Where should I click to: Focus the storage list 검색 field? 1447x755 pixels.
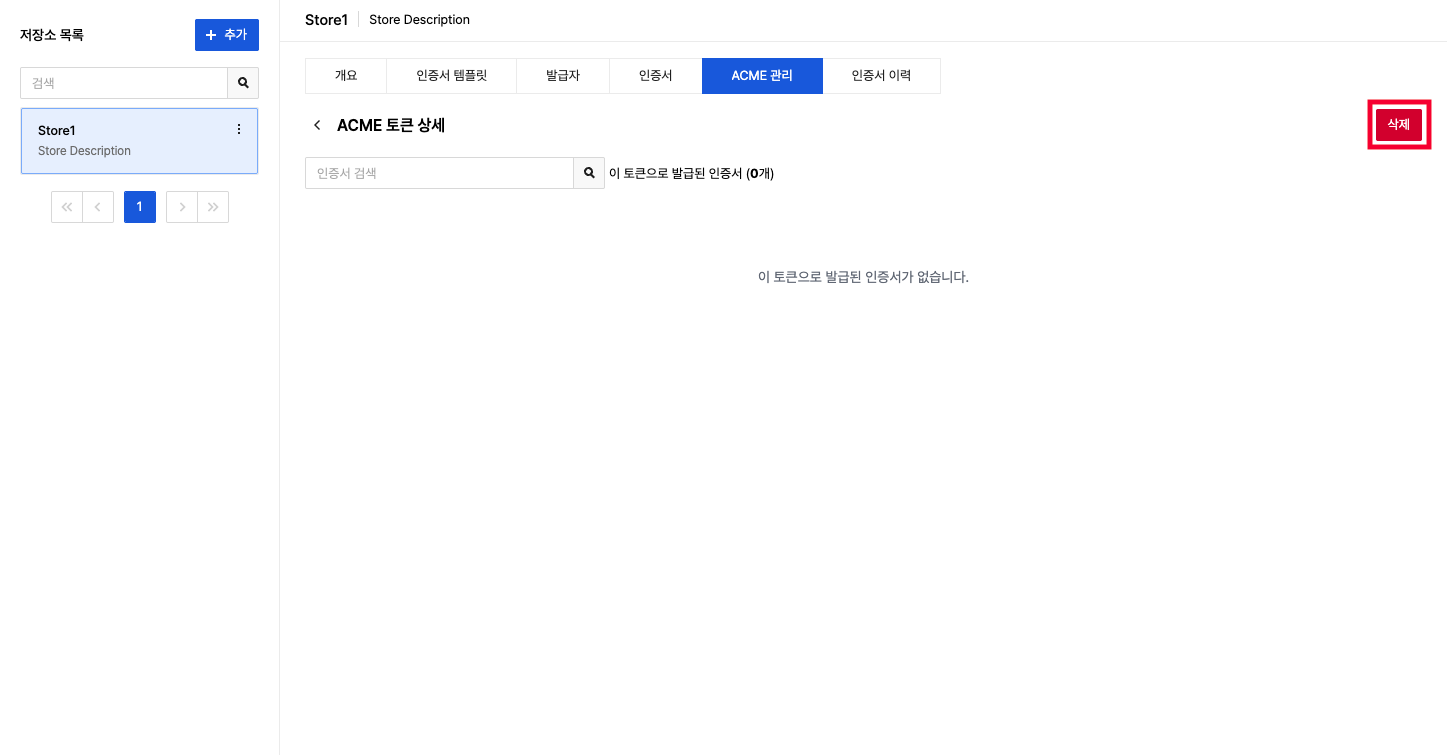click(124, 83)
